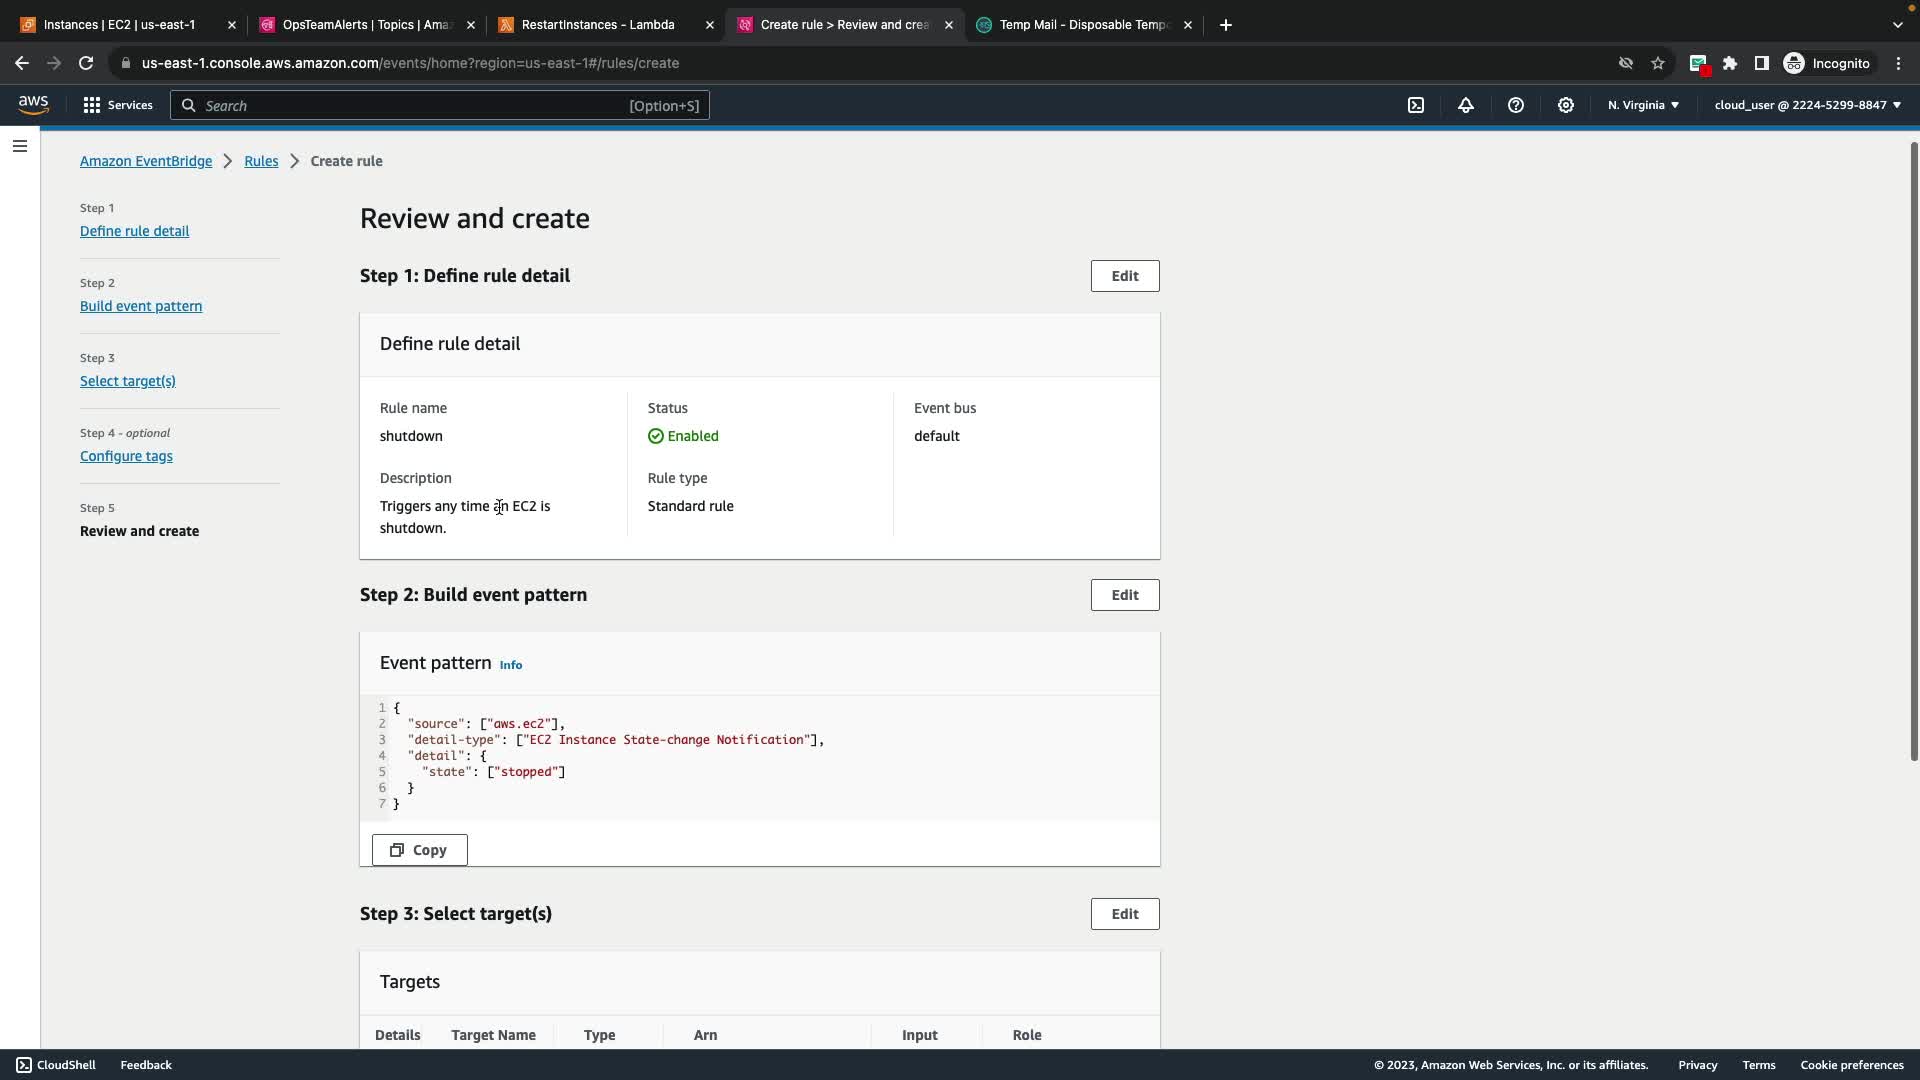This screenshot has height=1080, width=1920.
Task: Expand the hamburger side navigation menu
Action: pyautogui.click(x=20, y=146)
